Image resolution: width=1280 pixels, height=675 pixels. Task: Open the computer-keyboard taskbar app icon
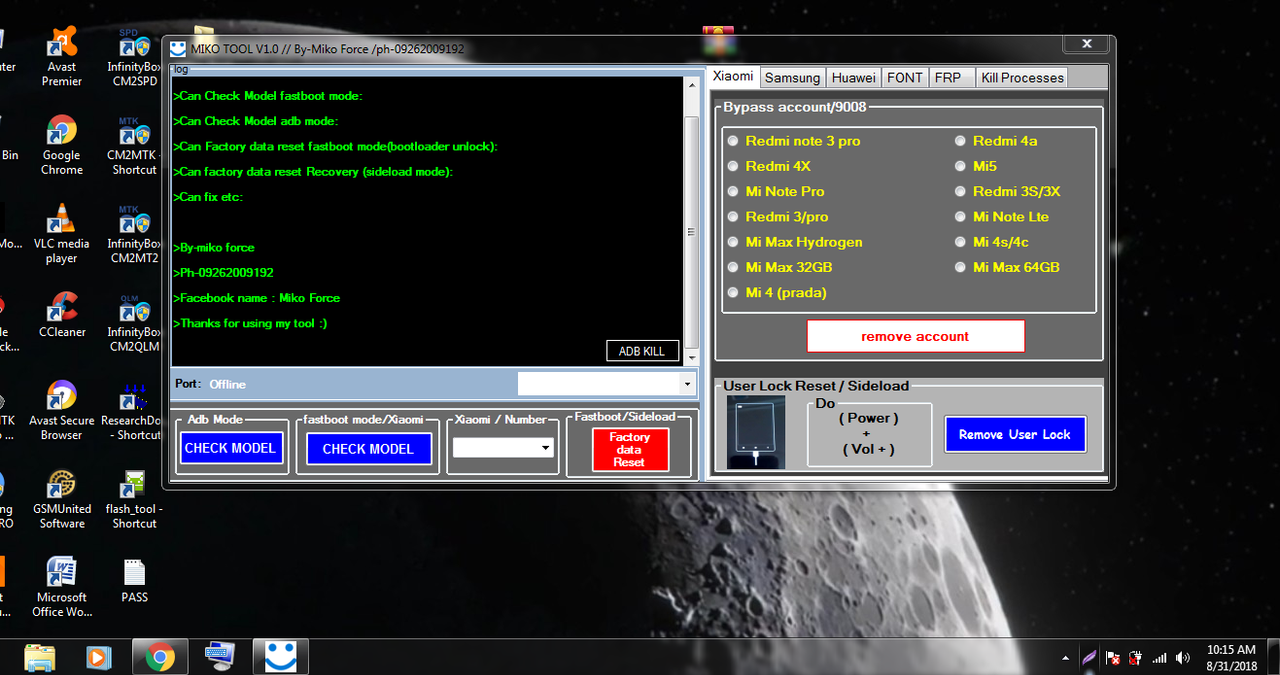[220, 657]
